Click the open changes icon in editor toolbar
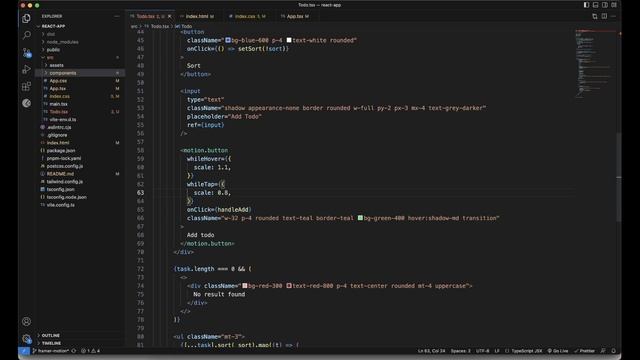This screenshot has height=360, width=640. (595, 16)
